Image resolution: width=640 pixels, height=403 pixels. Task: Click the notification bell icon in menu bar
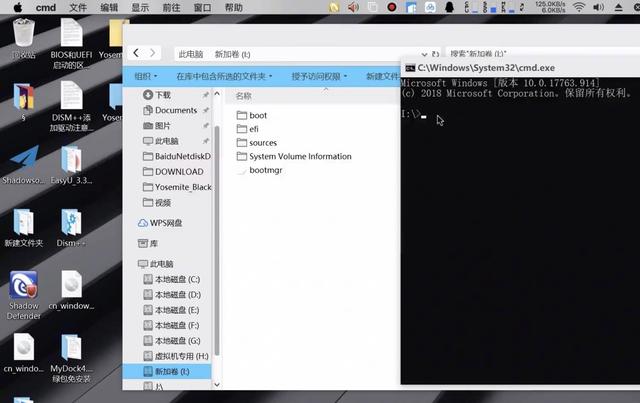coord(450,7)
